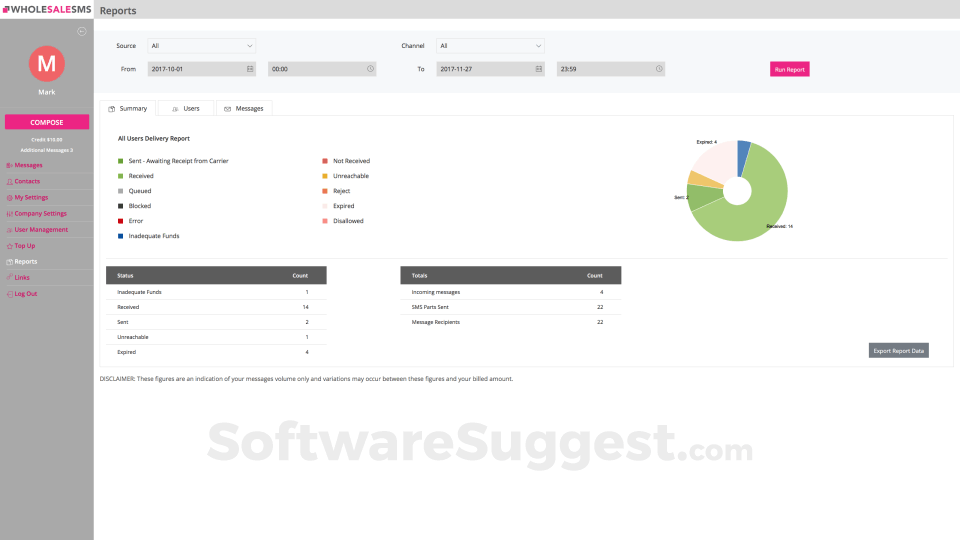Click the Export Report Data button
This screenshot has width=960, height=540.
click(898, 350)
